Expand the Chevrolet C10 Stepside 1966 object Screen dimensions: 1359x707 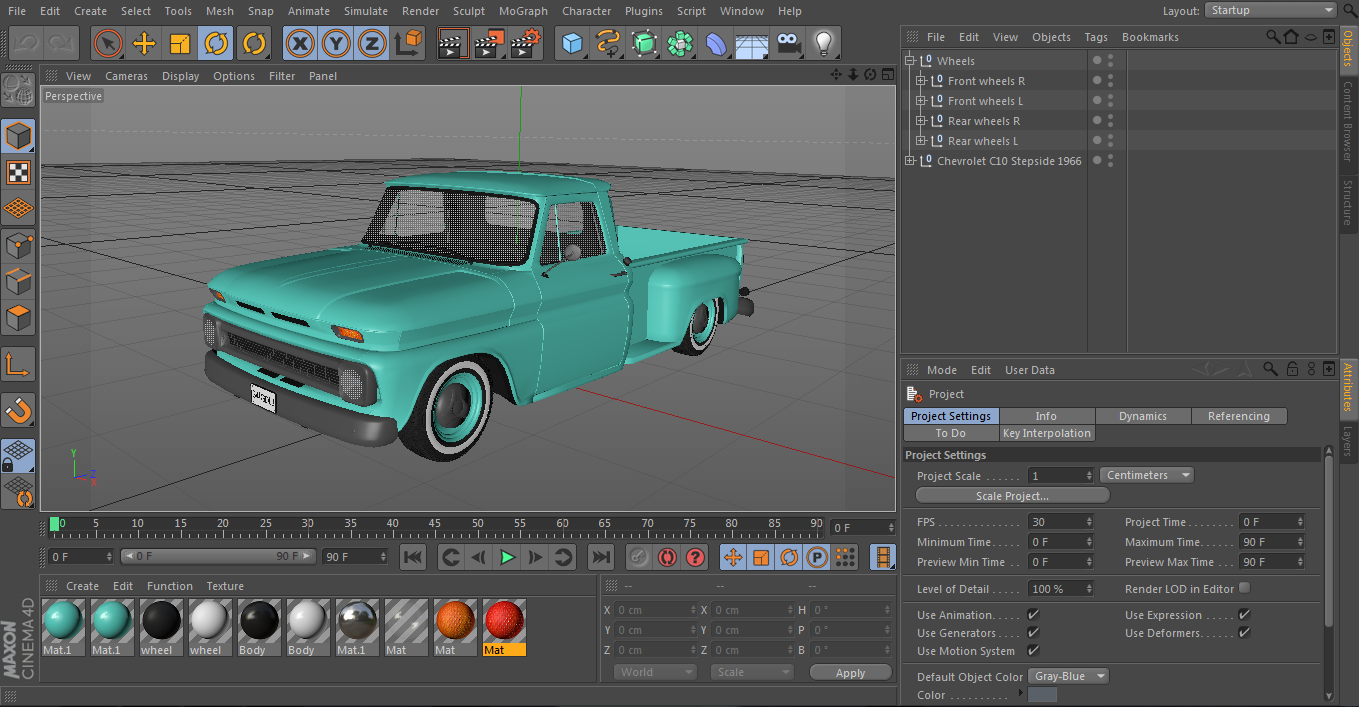pyautogui.click(x=910, y=161)
